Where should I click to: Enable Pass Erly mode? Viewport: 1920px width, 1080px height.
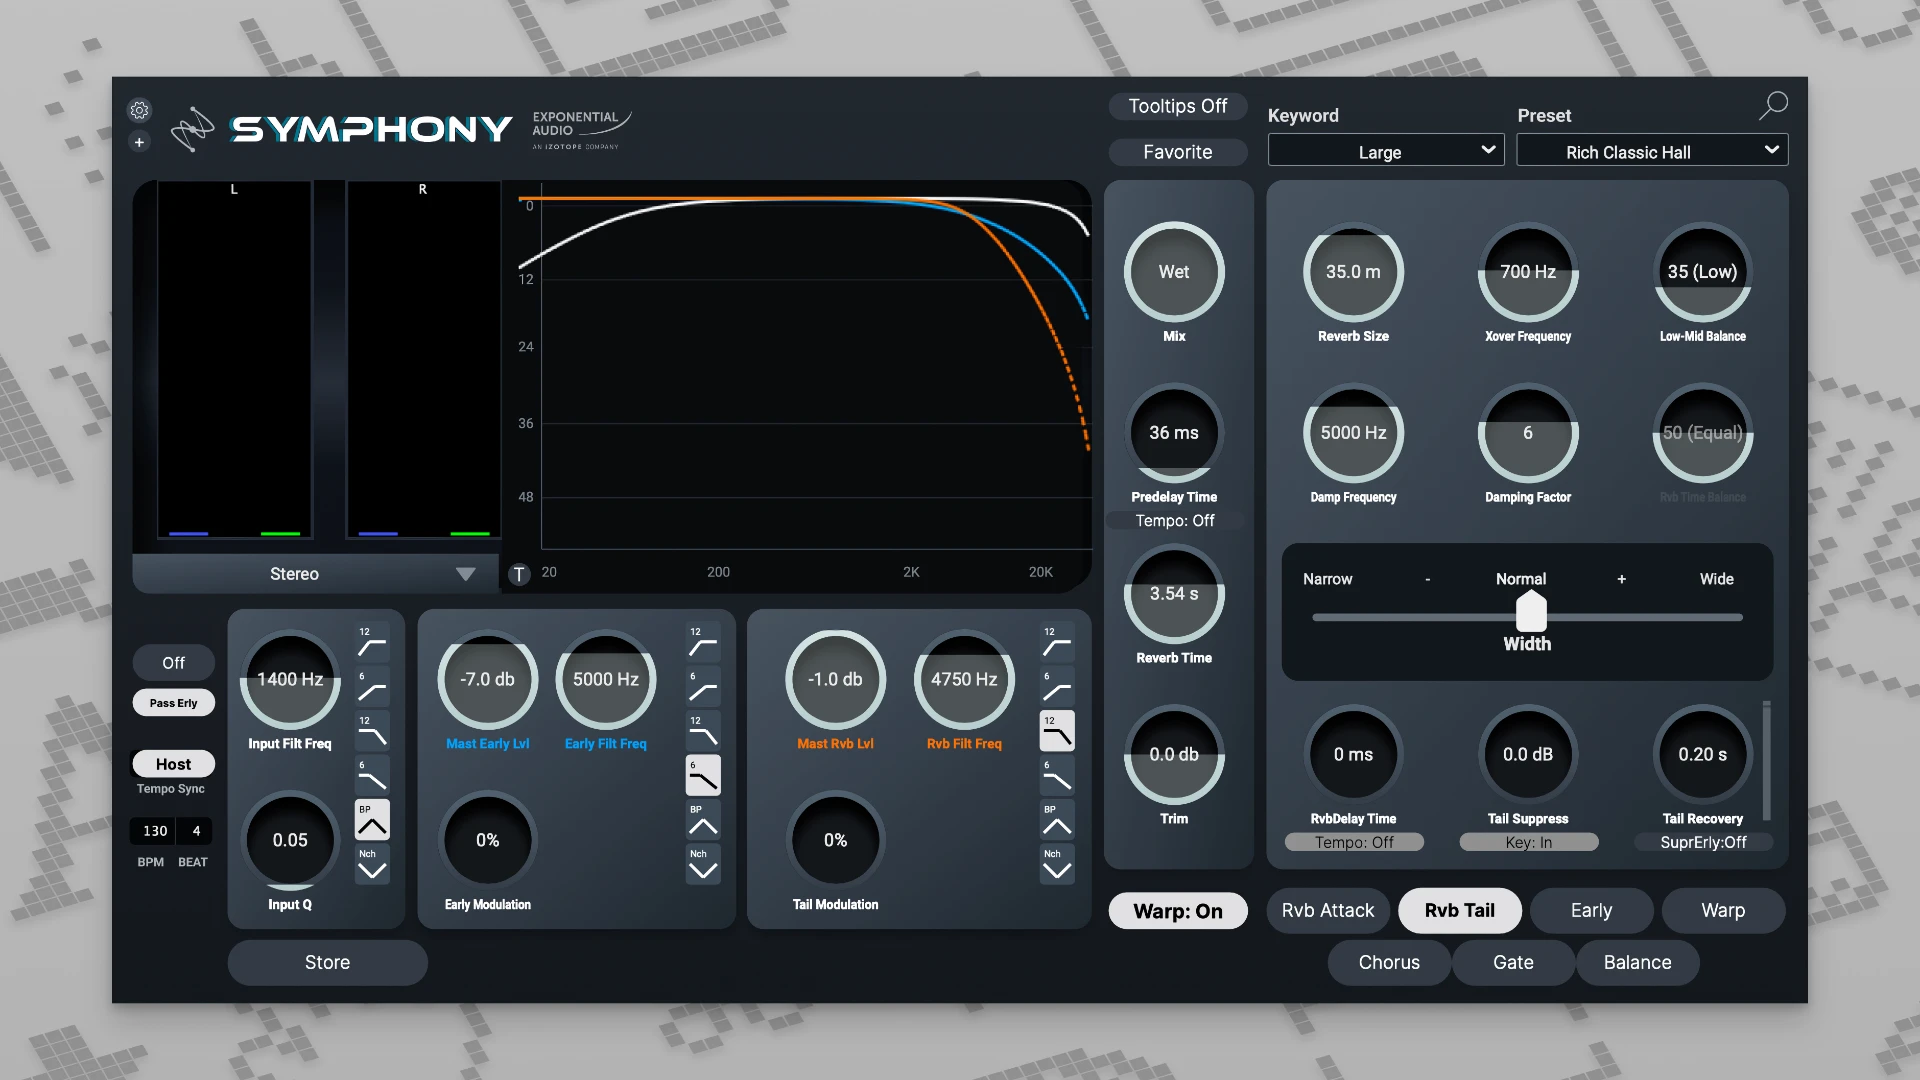pyautogui.click(x=173, y=702)
